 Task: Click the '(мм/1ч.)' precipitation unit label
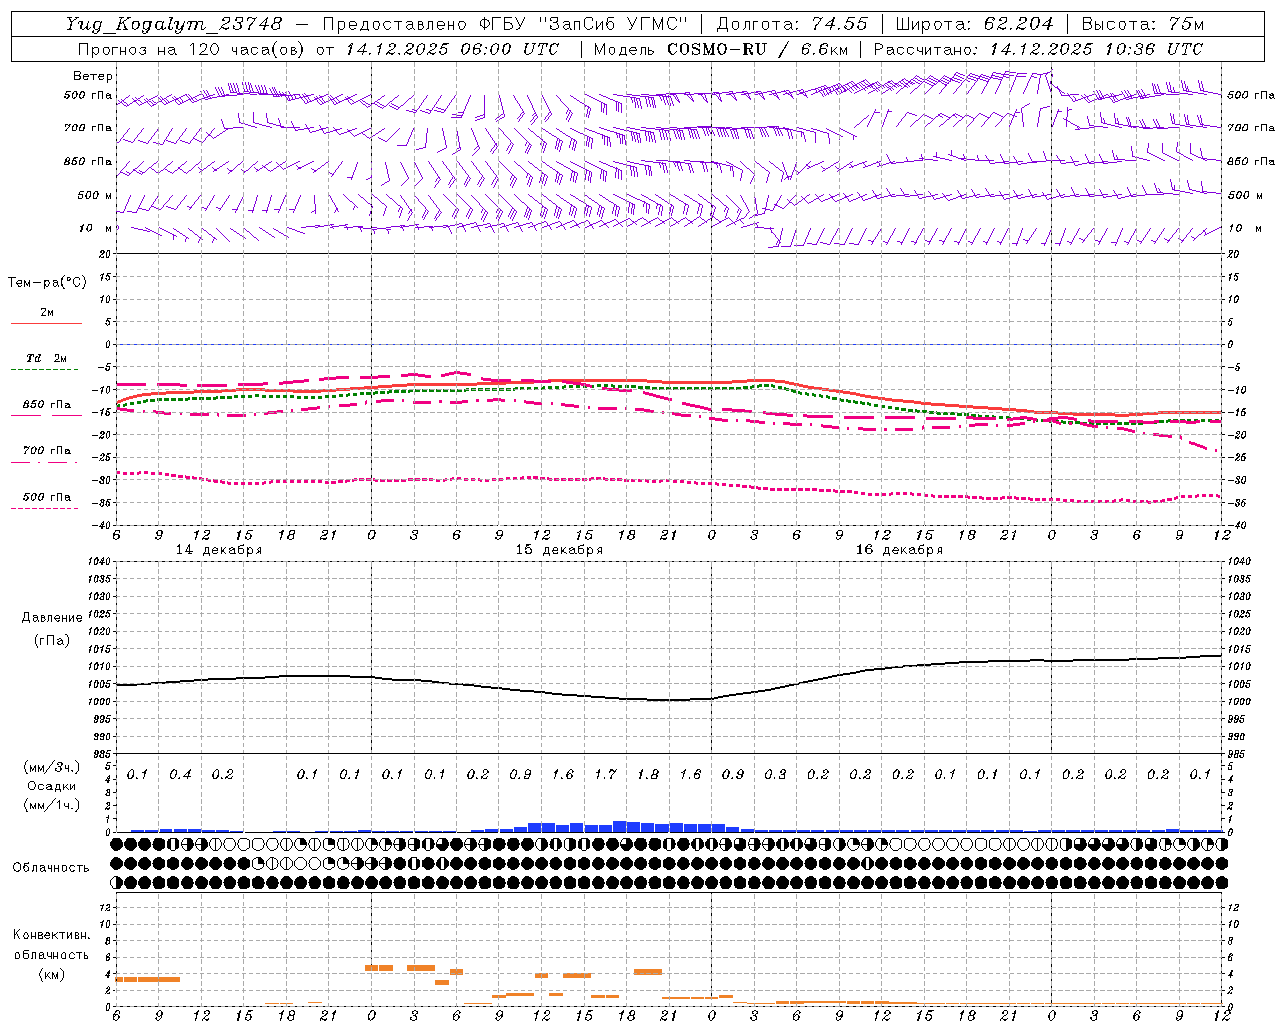[50, 805]
